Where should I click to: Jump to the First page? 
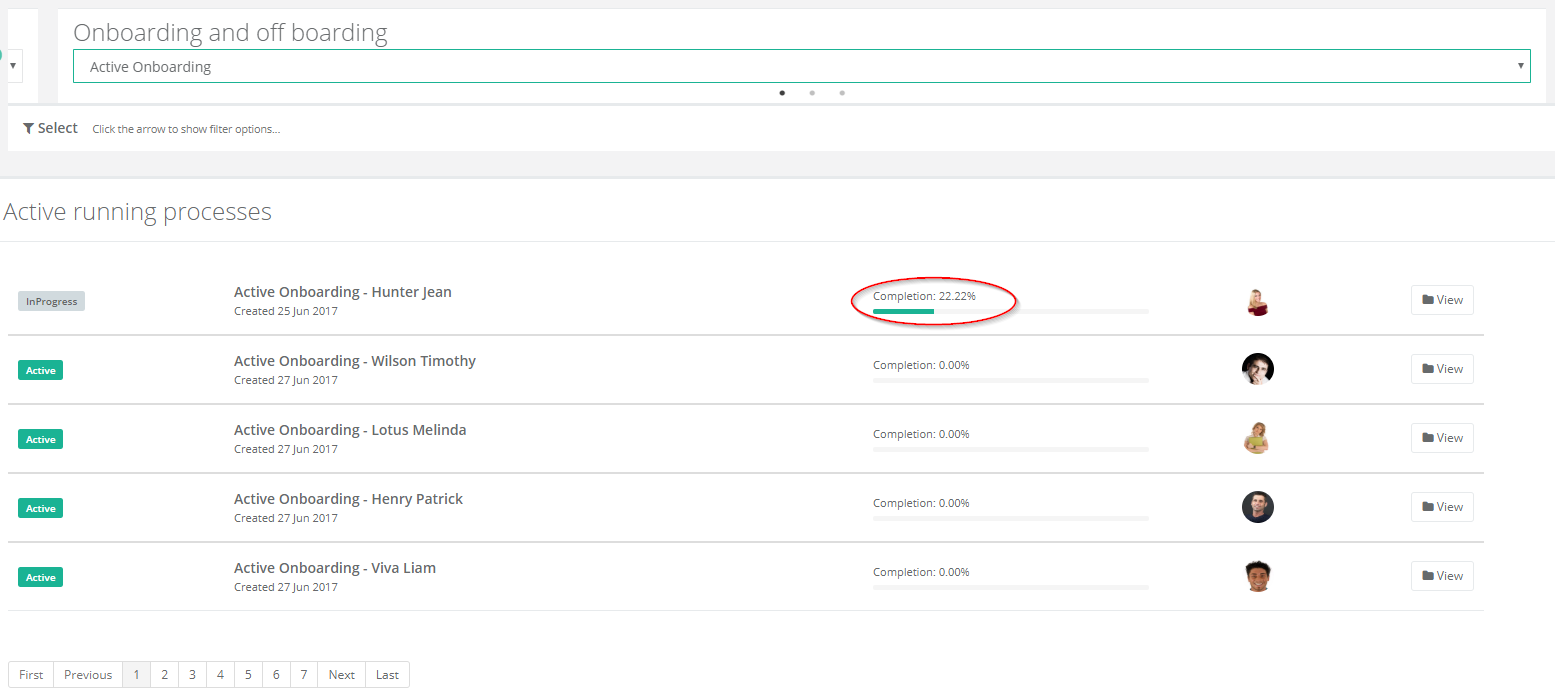(x=31, y=674)
